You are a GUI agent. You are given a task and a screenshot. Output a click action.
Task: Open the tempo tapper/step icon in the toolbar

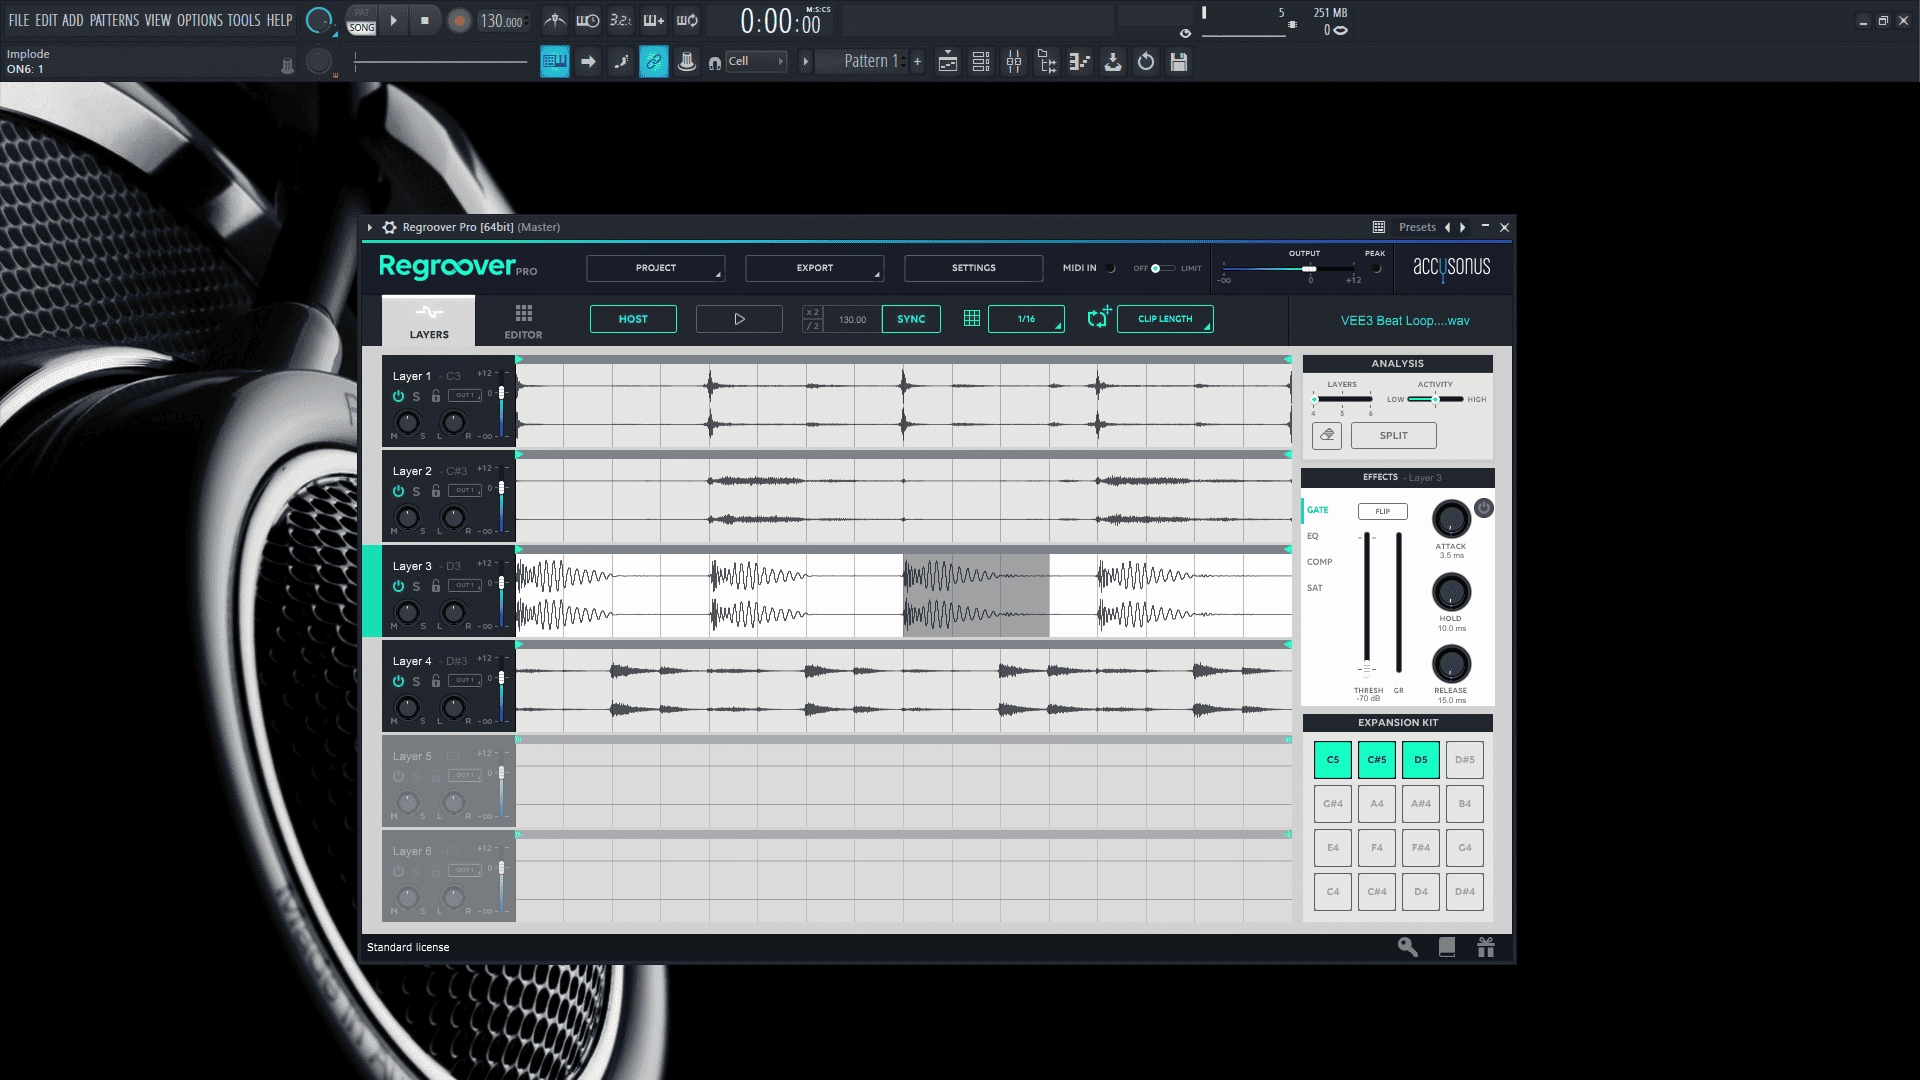coord(1080,62)
